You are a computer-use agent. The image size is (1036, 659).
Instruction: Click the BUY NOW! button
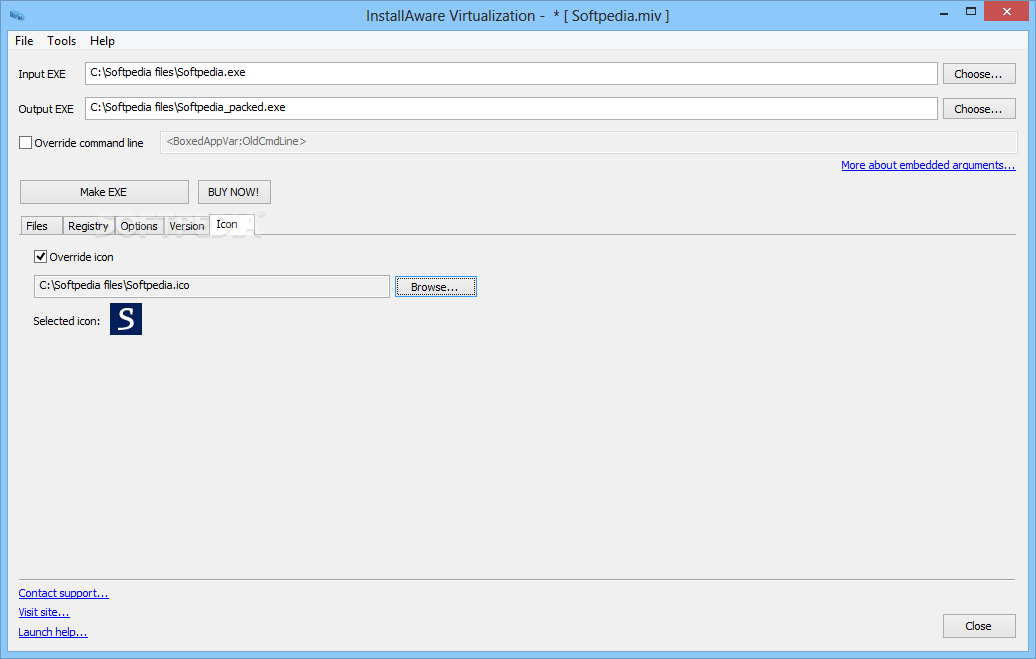coord(234,192)
